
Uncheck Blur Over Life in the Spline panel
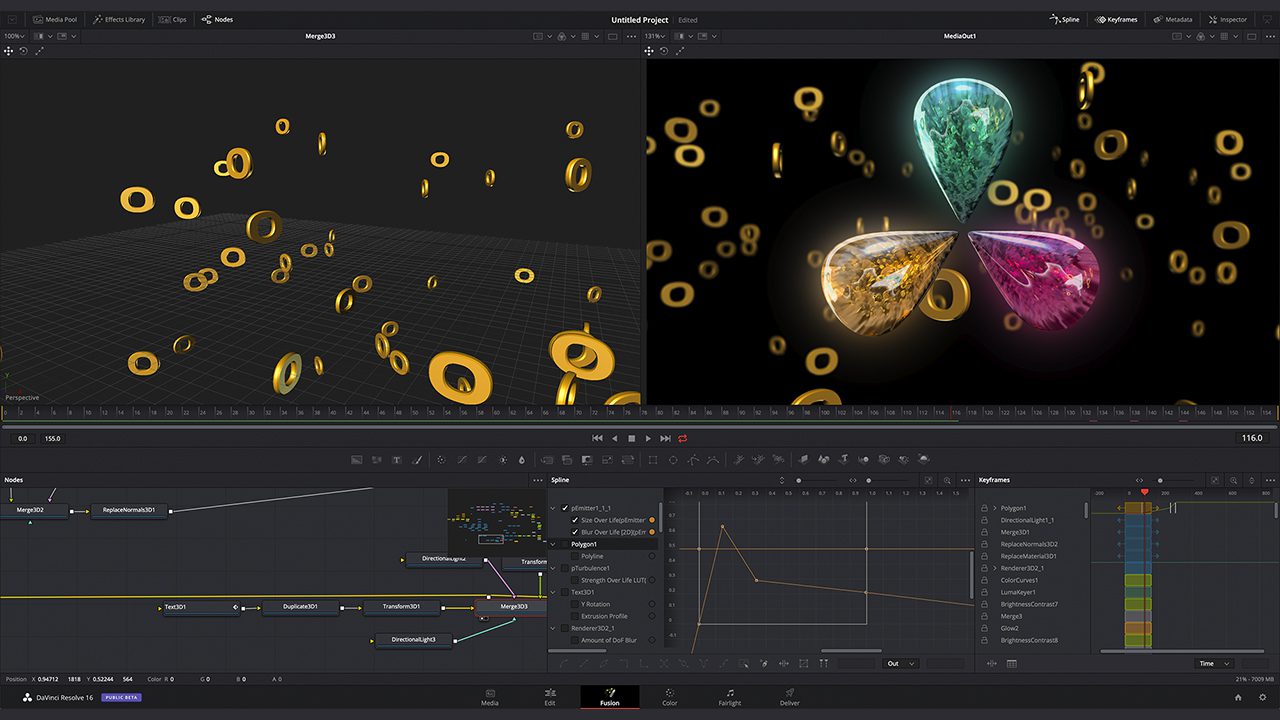click(575, 532)
